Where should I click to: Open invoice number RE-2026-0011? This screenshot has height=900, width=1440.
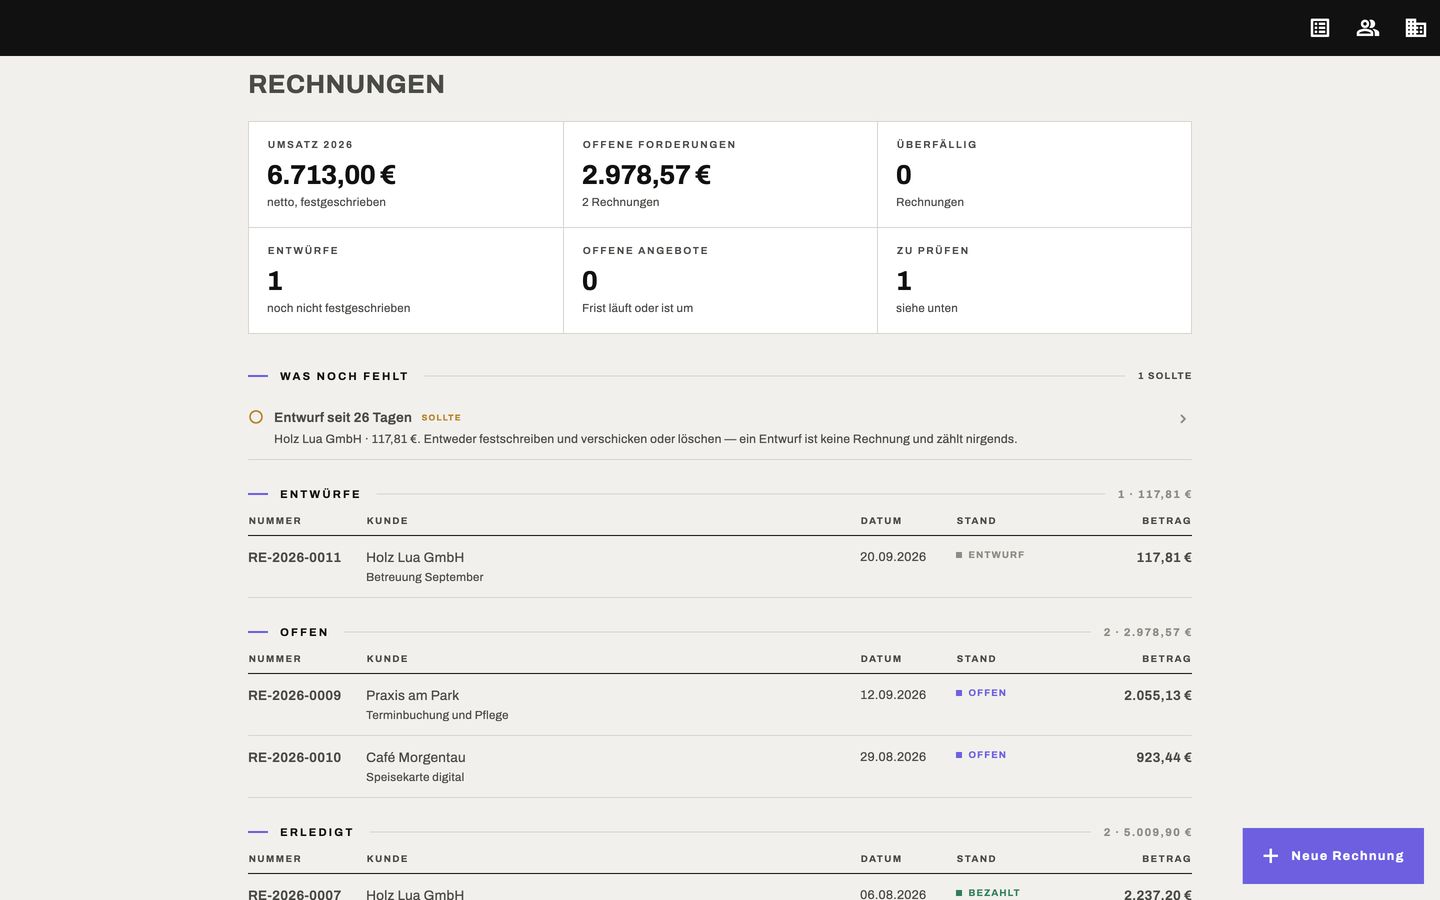click(294, 557)
